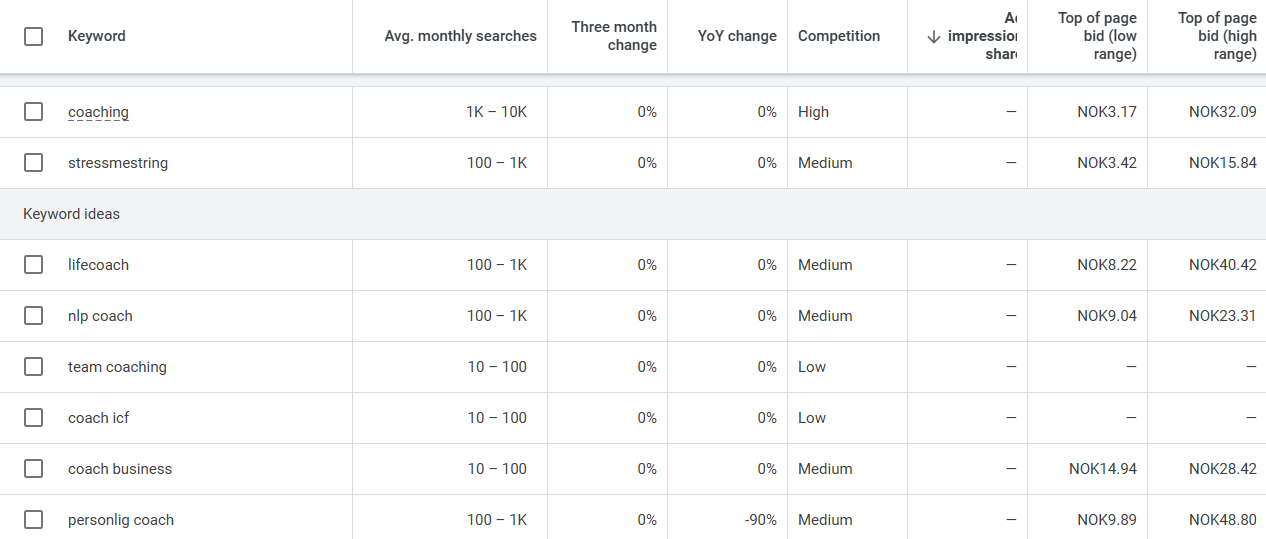Select the 'stressmestring' row checkbox
This screenshot has width=1266, height=539.
pyautogui.click(x=34, y=162)
